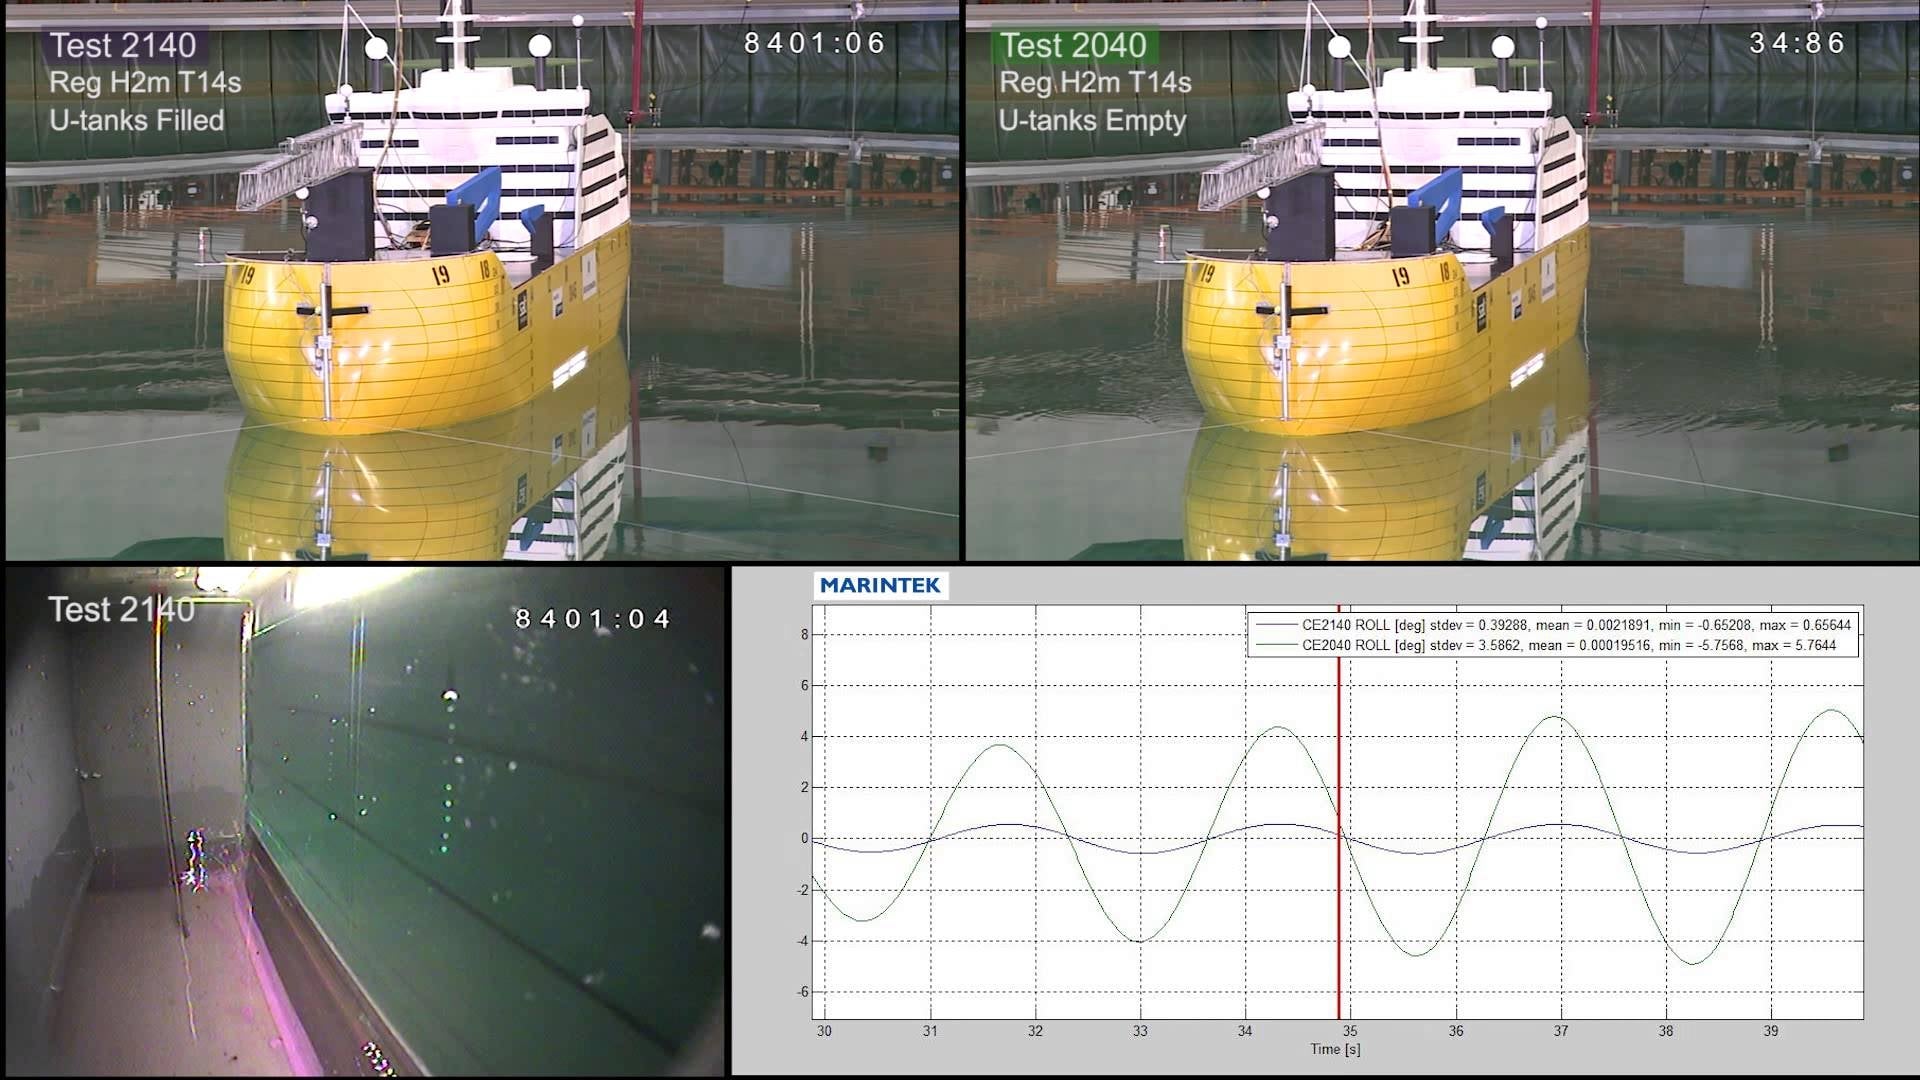Image resolution: width=1920 pixels, height=1080 pixels.
Task: Click the U-tanks Filled caption text
Action: [x=137, y=121]
